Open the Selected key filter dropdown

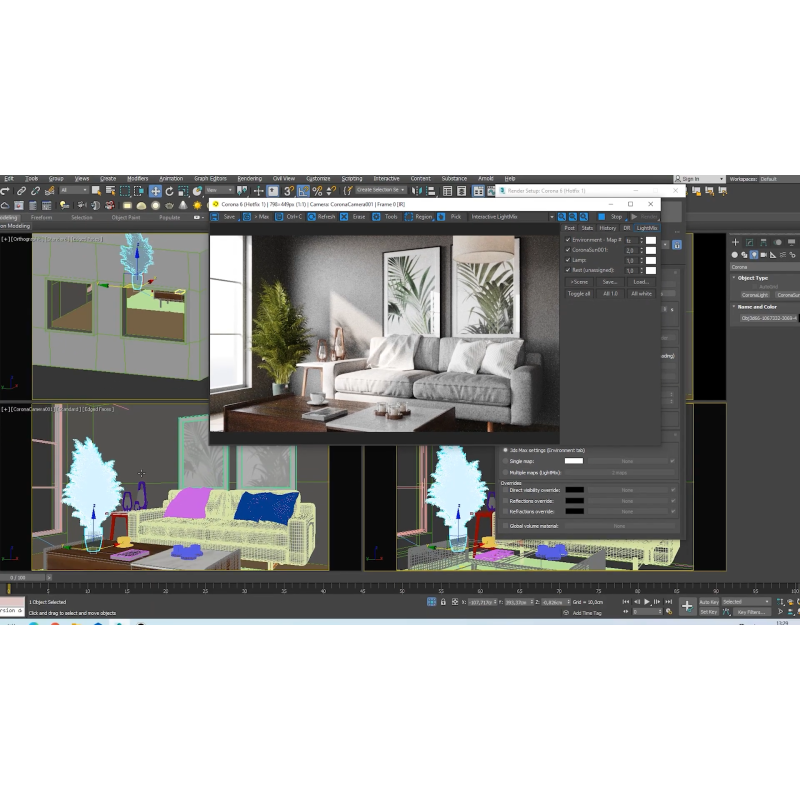745,602
